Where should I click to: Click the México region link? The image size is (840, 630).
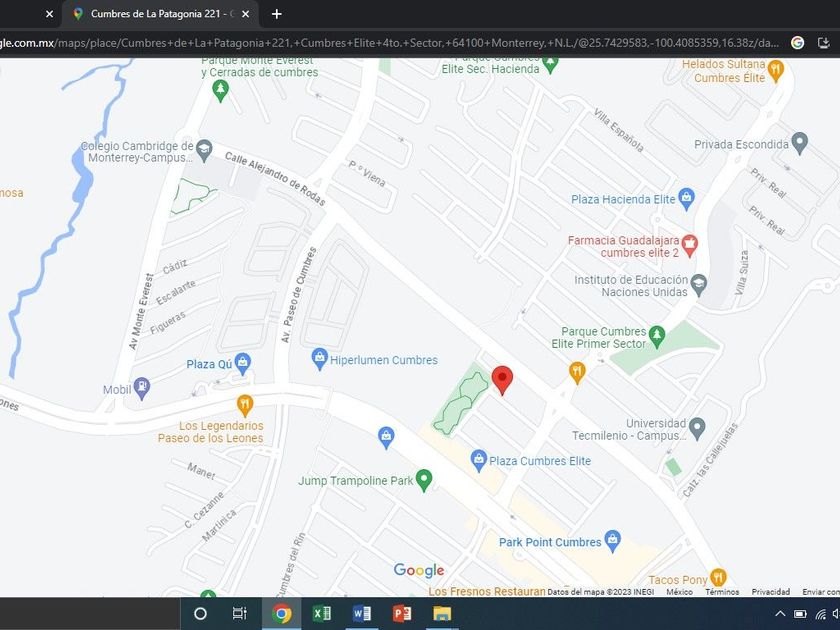679,592
